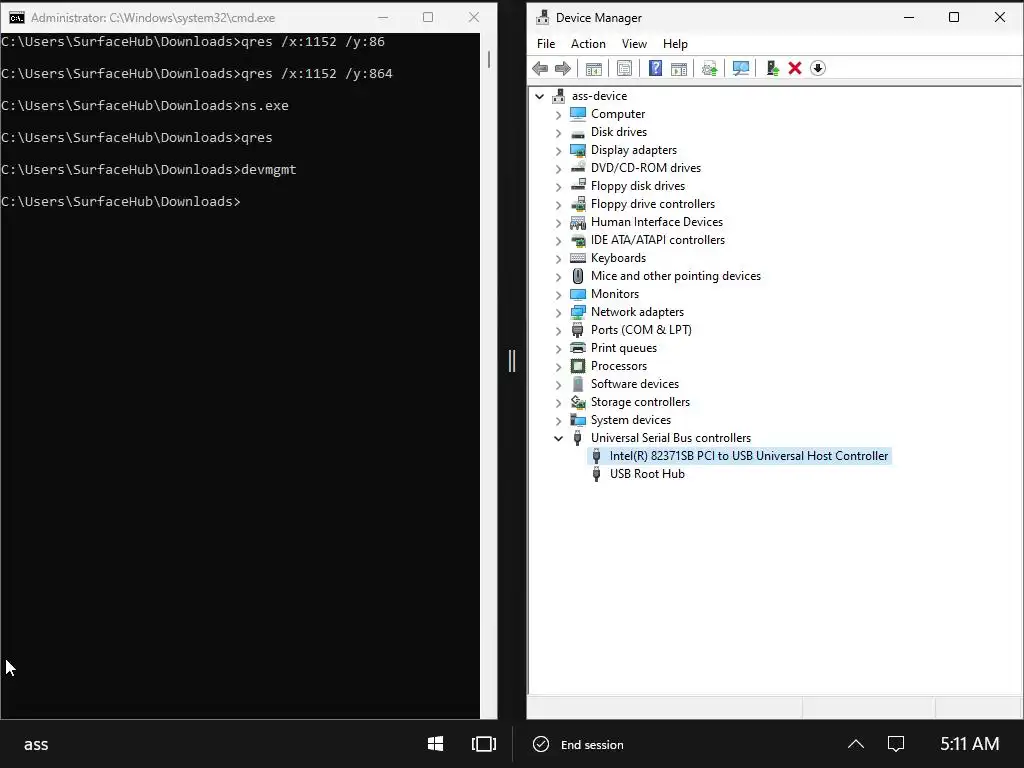Viewport: 1024px width, 768px height.
Task: Open the Action menu in Device Manager
Action: coord(588,44)
